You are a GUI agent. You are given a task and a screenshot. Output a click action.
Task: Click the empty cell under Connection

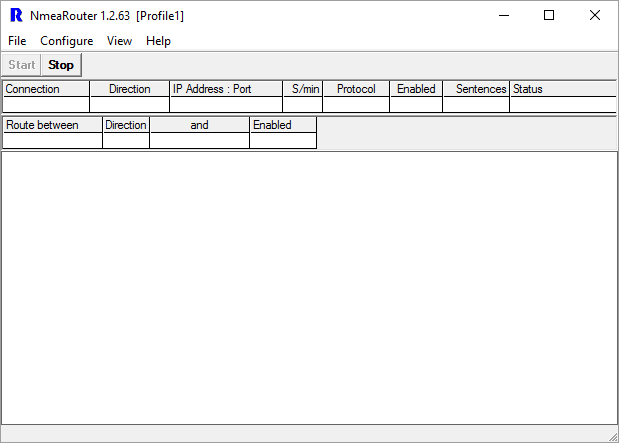[x=46, y=105]
